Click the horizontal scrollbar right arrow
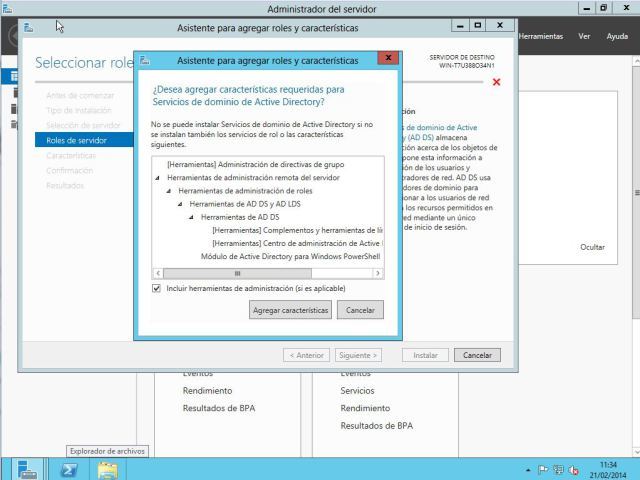The width and height of the screenshot is (640, 480). [378, 273]
